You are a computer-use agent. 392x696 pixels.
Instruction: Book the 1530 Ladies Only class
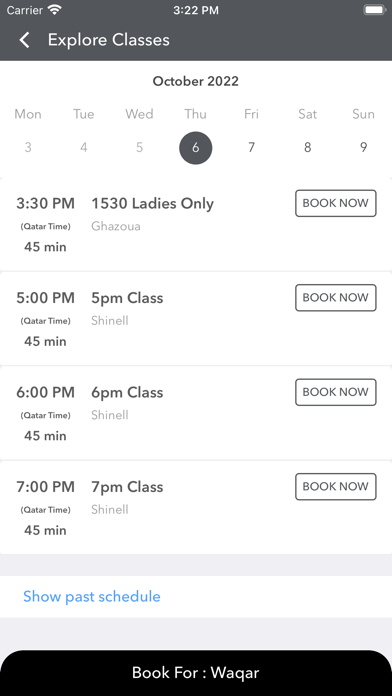(x=336, y=203)
